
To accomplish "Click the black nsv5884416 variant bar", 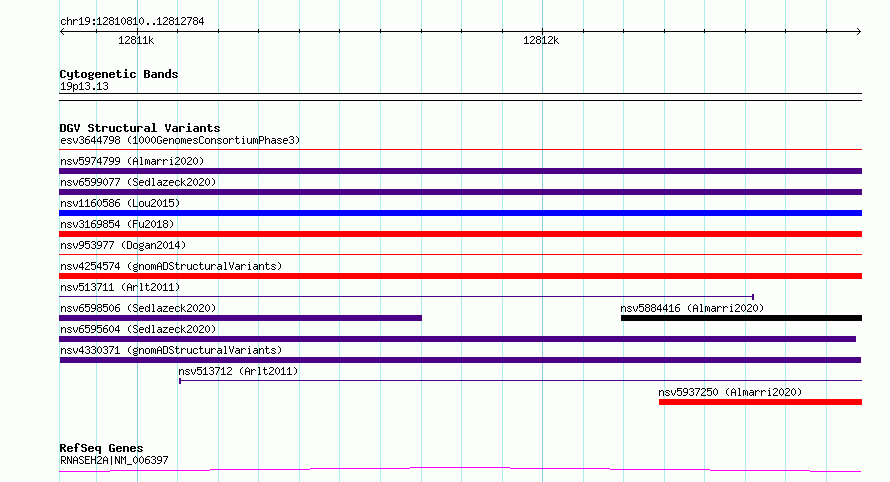I will (741, 318).
